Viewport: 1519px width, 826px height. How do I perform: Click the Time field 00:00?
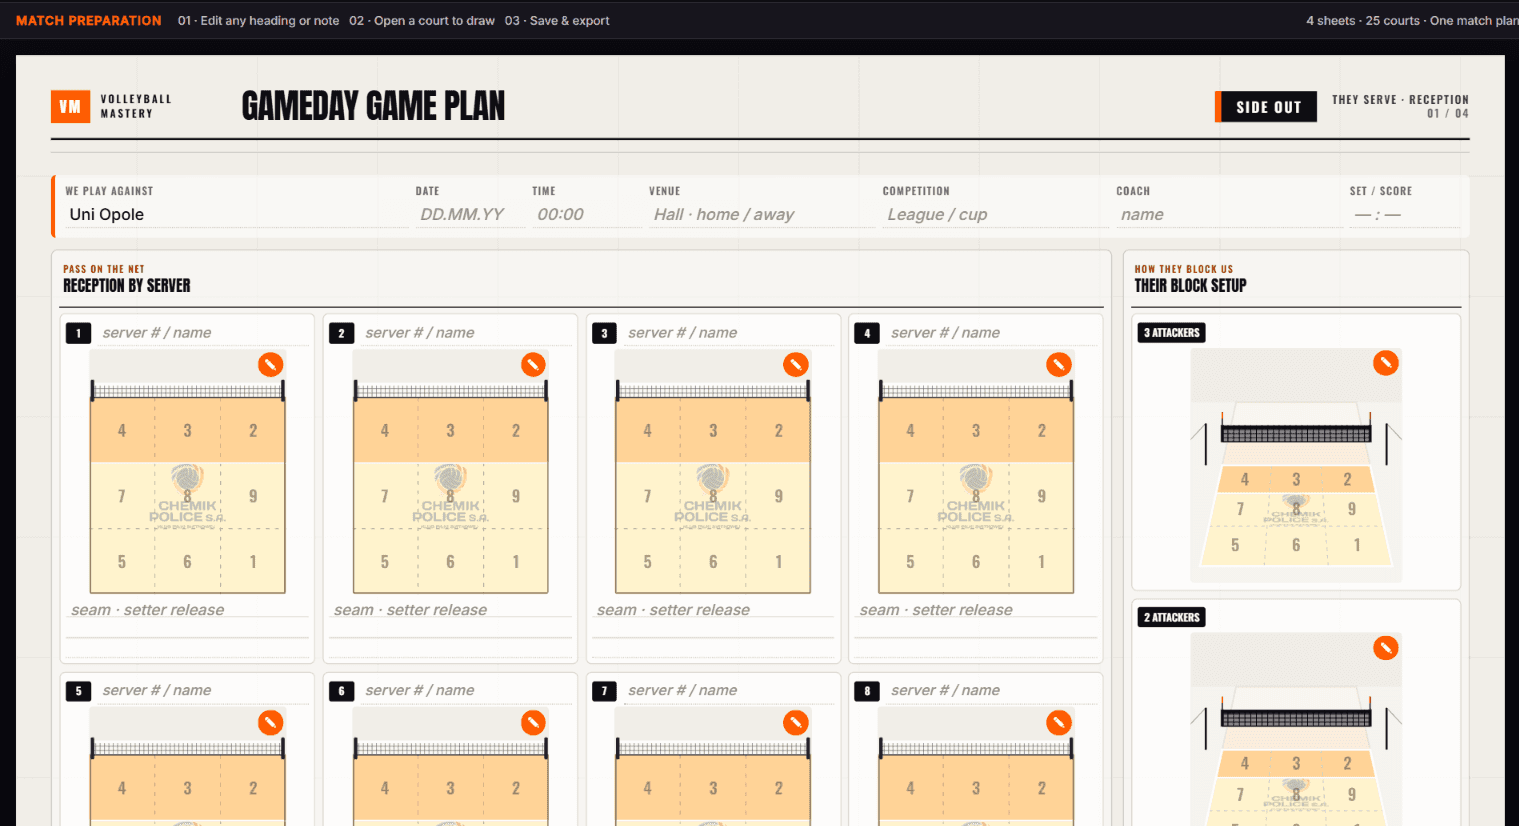tap(586, 215)
